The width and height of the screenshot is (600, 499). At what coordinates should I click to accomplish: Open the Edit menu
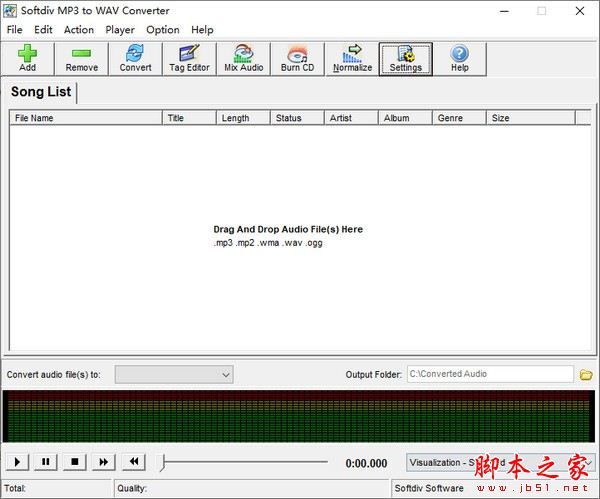pyautogui.click(x=43, y=30)
